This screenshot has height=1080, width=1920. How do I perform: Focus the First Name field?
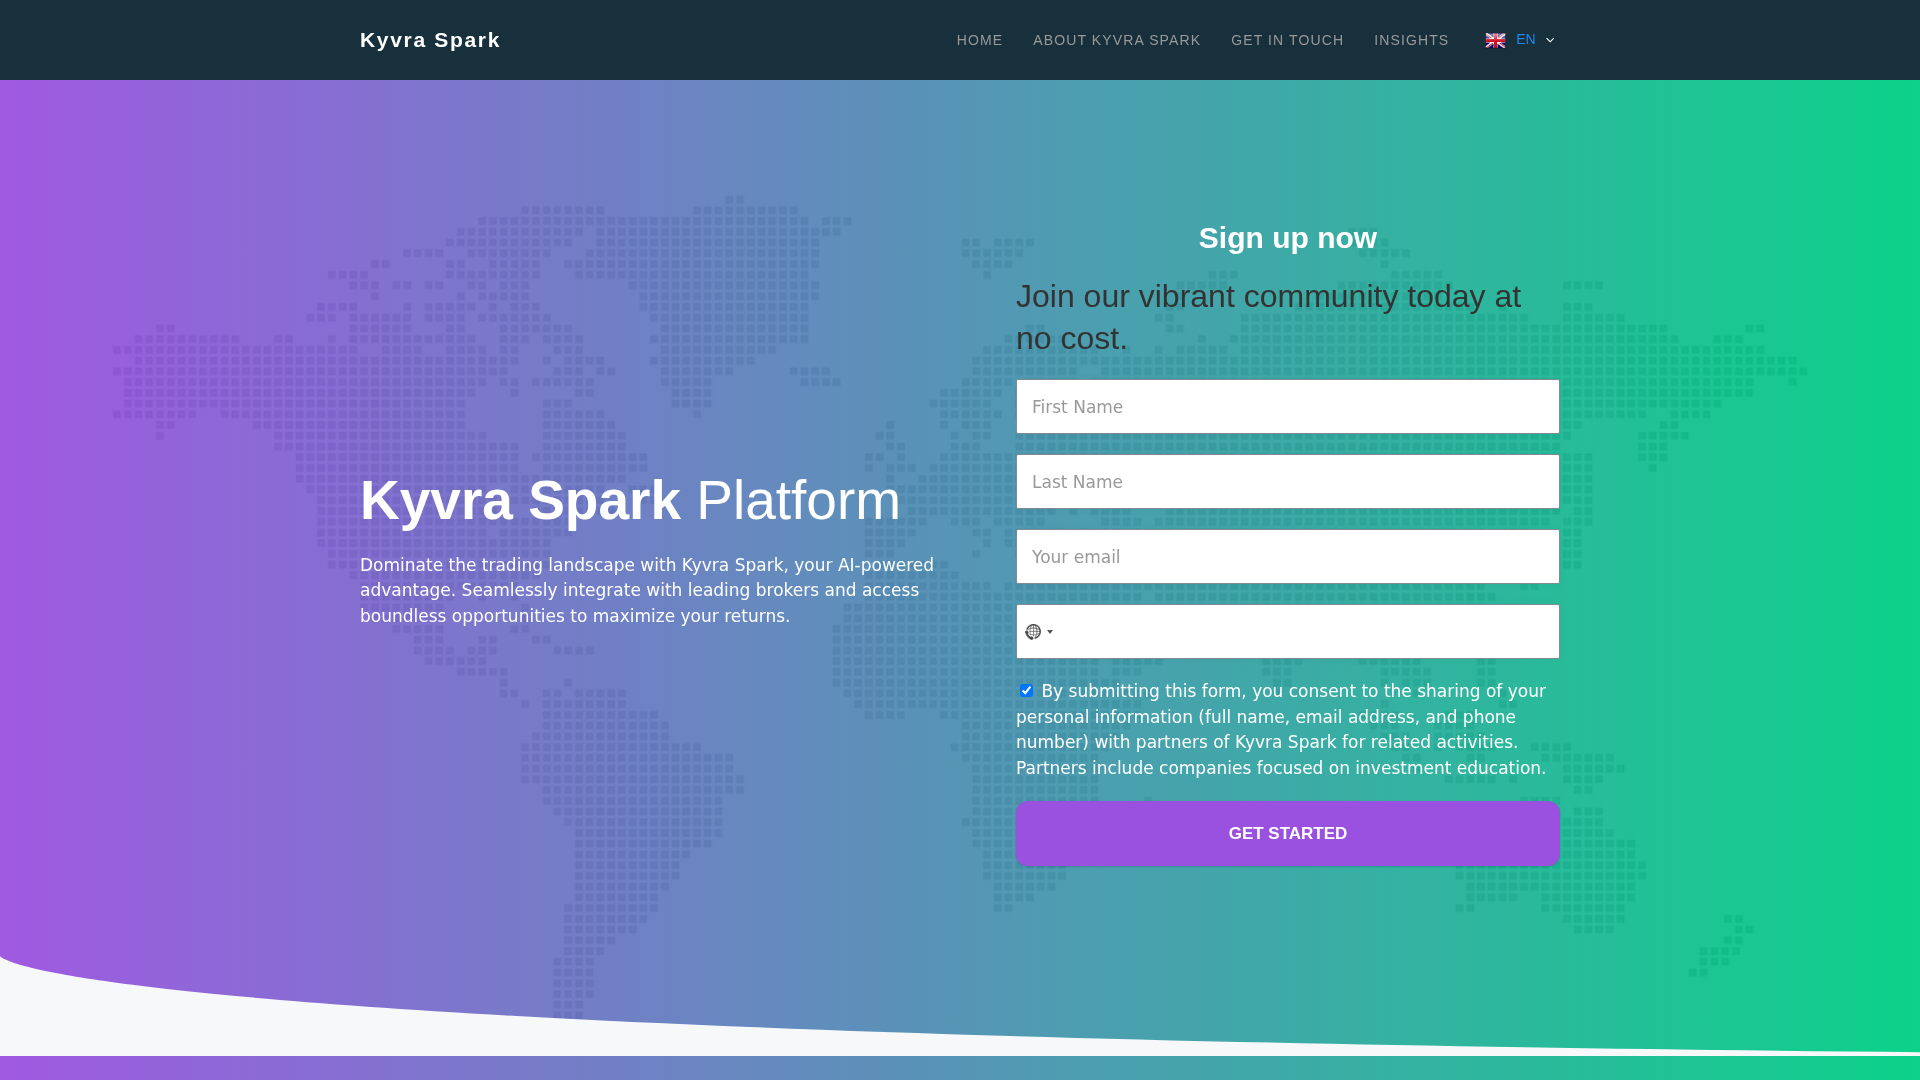tap(1287, 406)
